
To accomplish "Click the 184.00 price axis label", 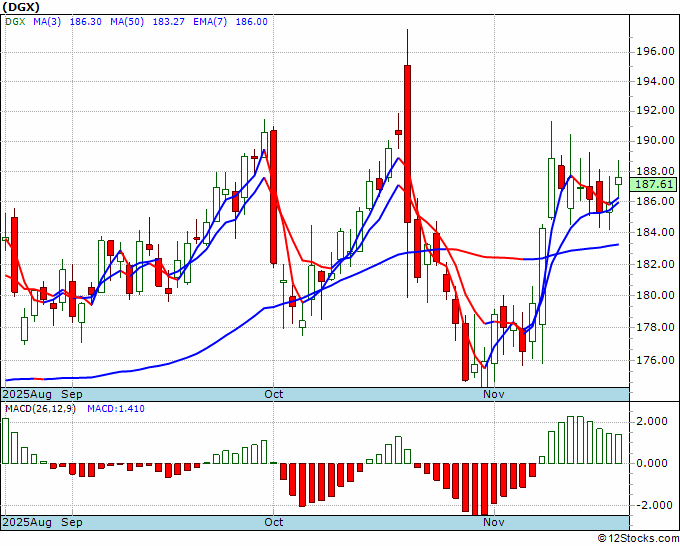I will pyautogui.click(x=655, y=232).
